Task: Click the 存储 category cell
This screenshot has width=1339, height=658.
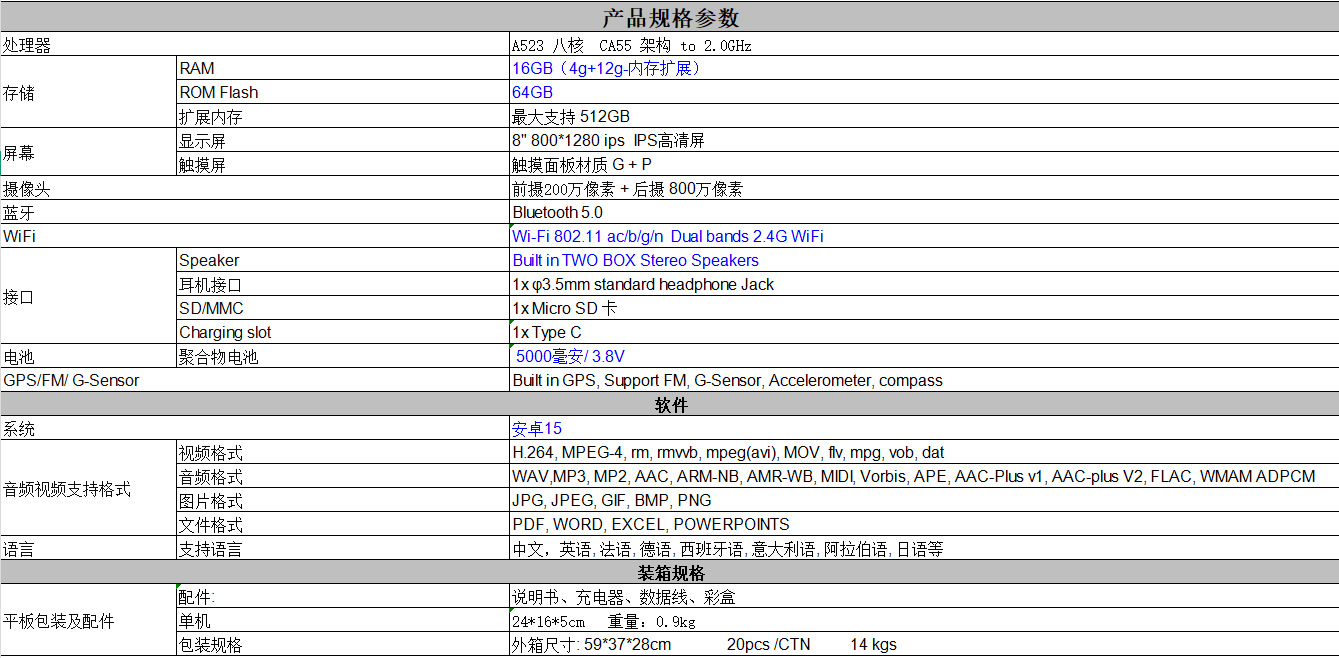Action: pos(88,93)
